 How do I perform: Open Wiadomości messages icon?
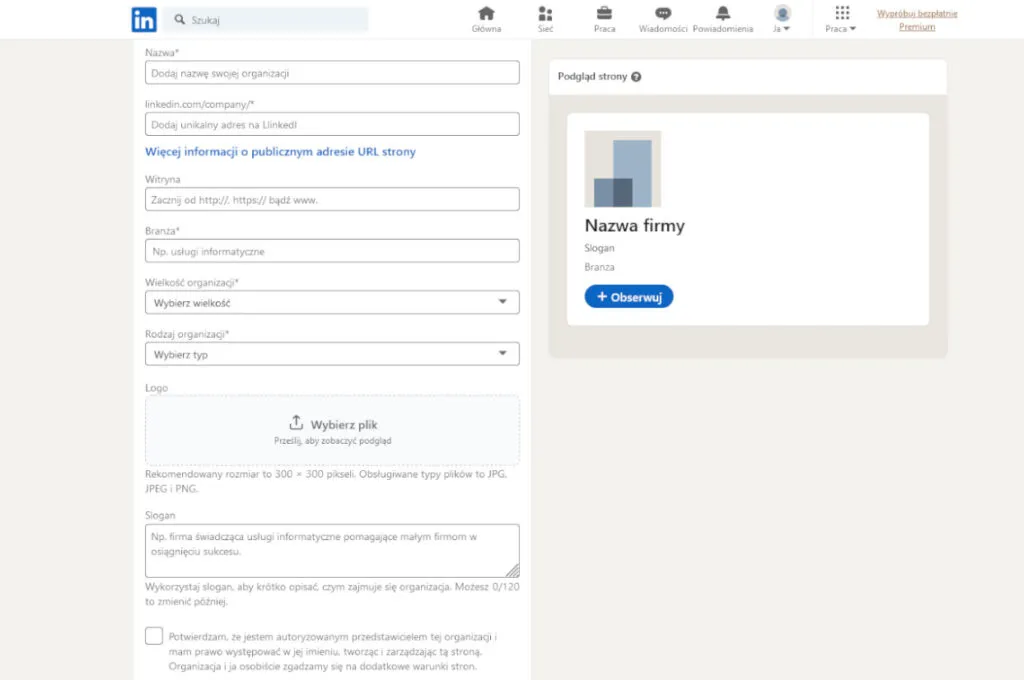(663, 14)
